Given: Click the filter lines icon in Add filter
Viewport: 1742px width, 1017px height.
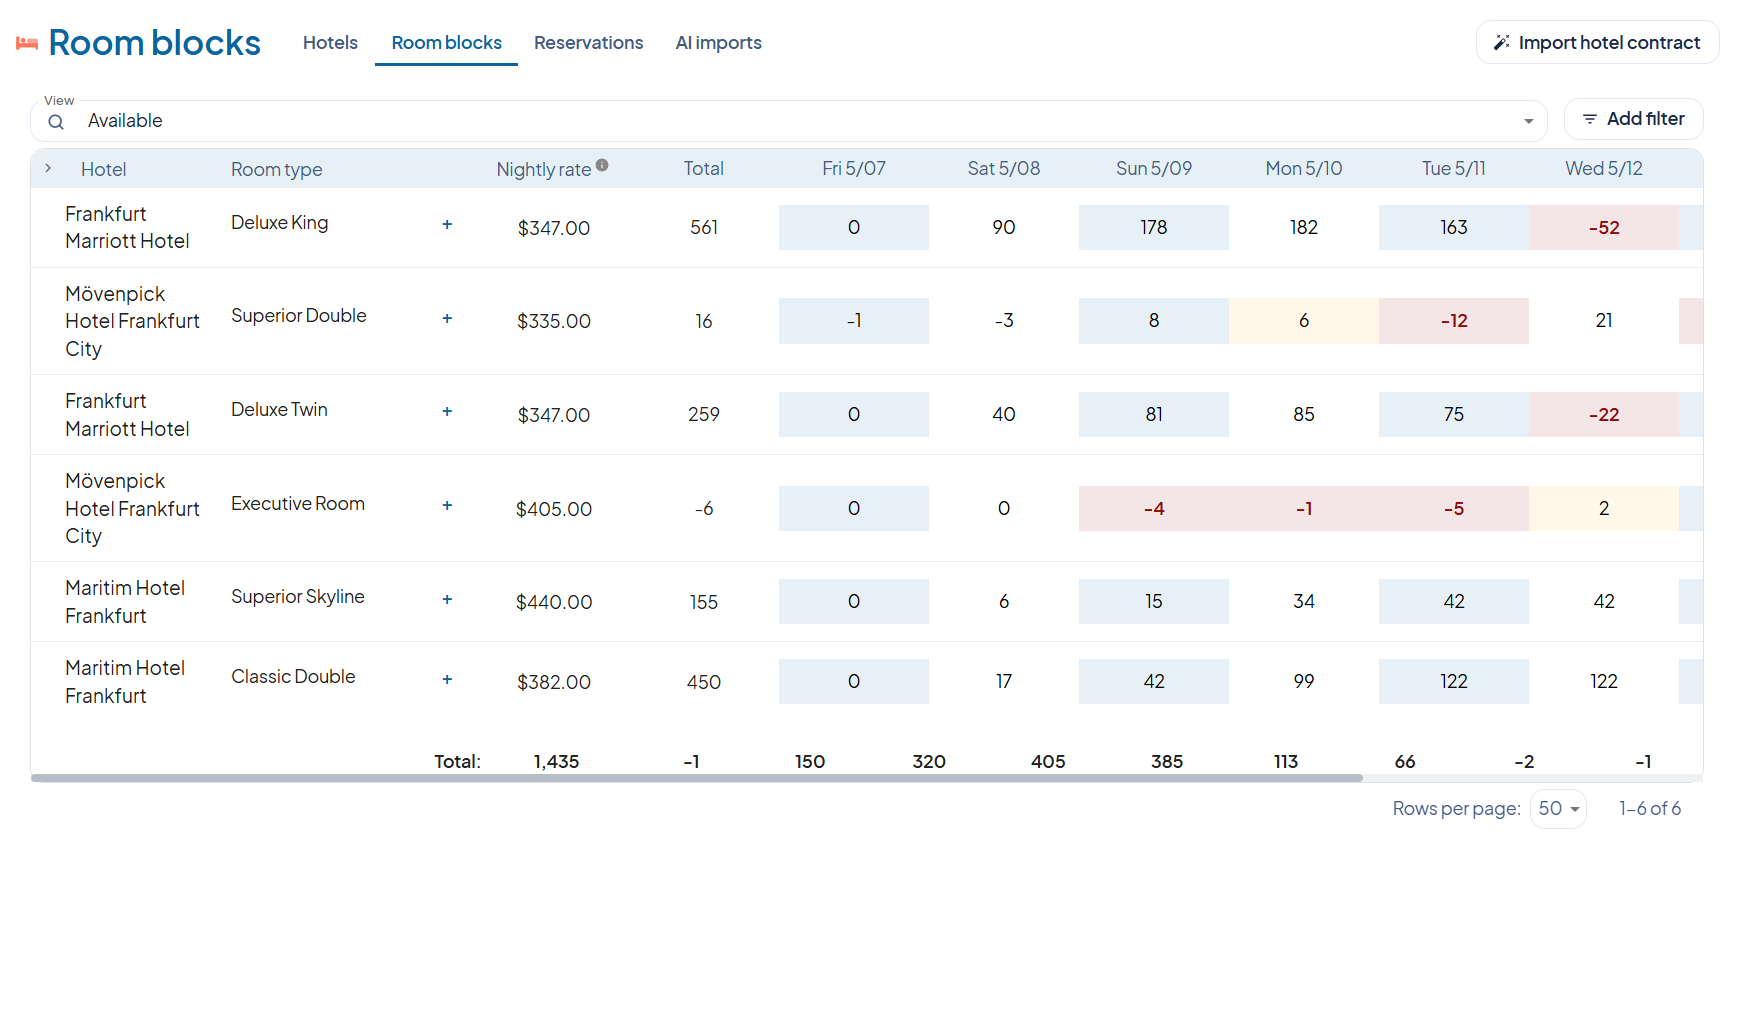Looking at the screenshot, I should pyautogui.click(x=1590, y=119).
